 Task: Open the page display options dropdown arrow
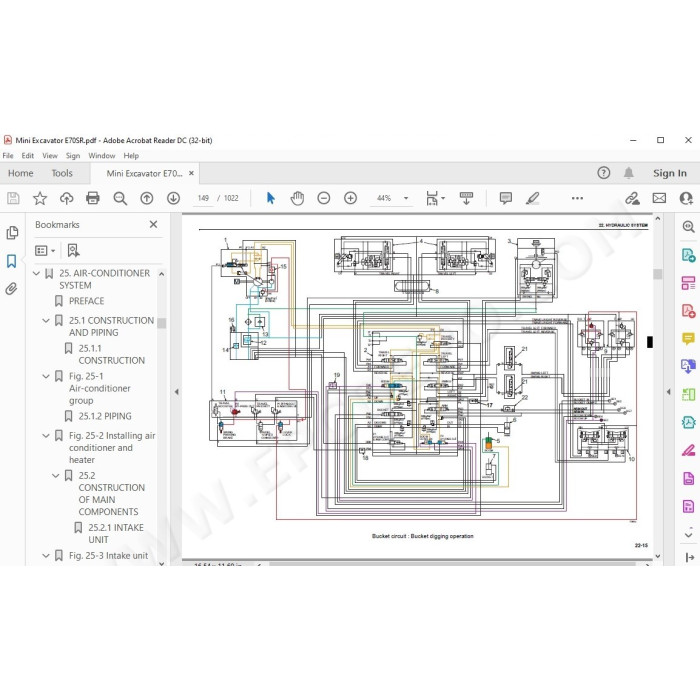(x=443, y=198)
